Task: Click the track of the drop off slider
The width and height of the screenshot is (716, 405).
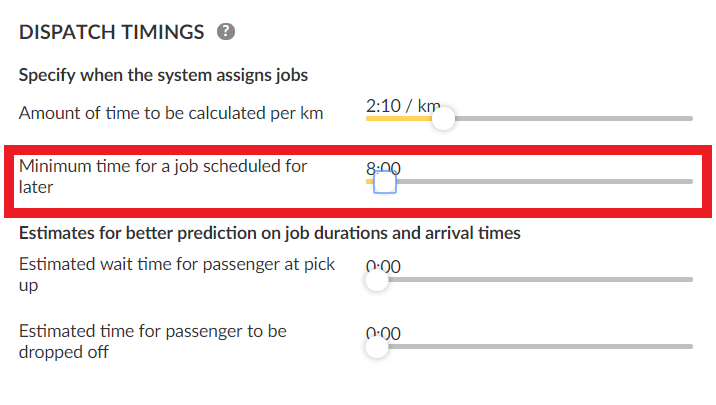Action: pyautogui.click(x=540, y=347)
